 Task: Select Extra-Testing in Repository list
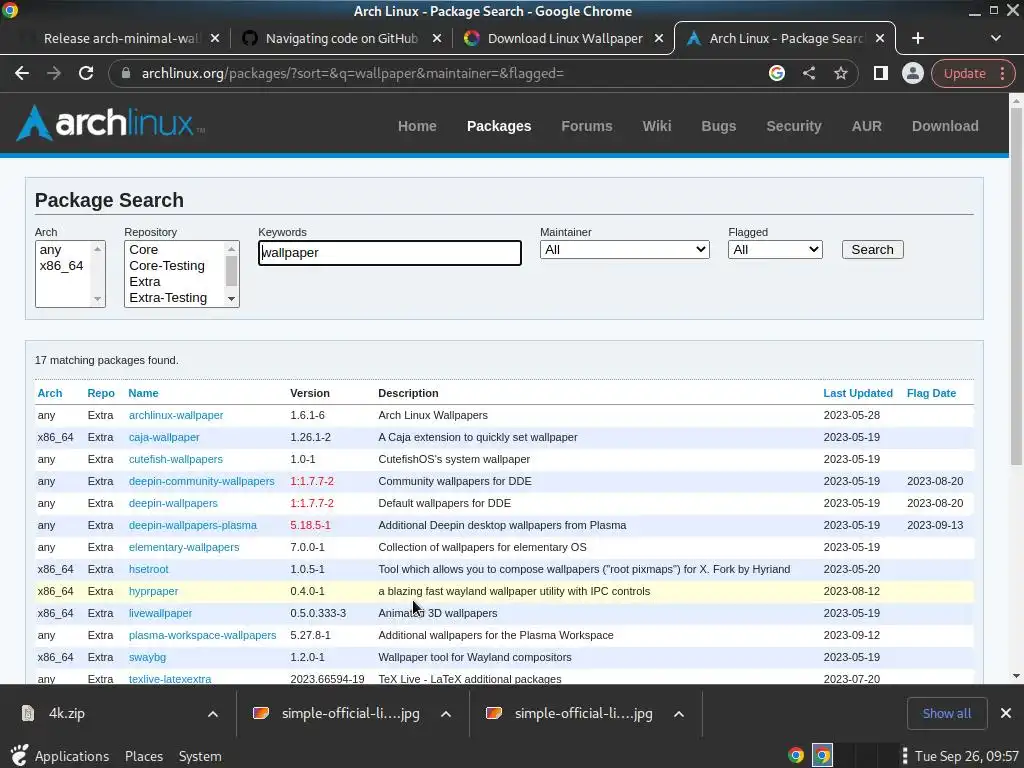pyautogui.click(x=168, y=298)
